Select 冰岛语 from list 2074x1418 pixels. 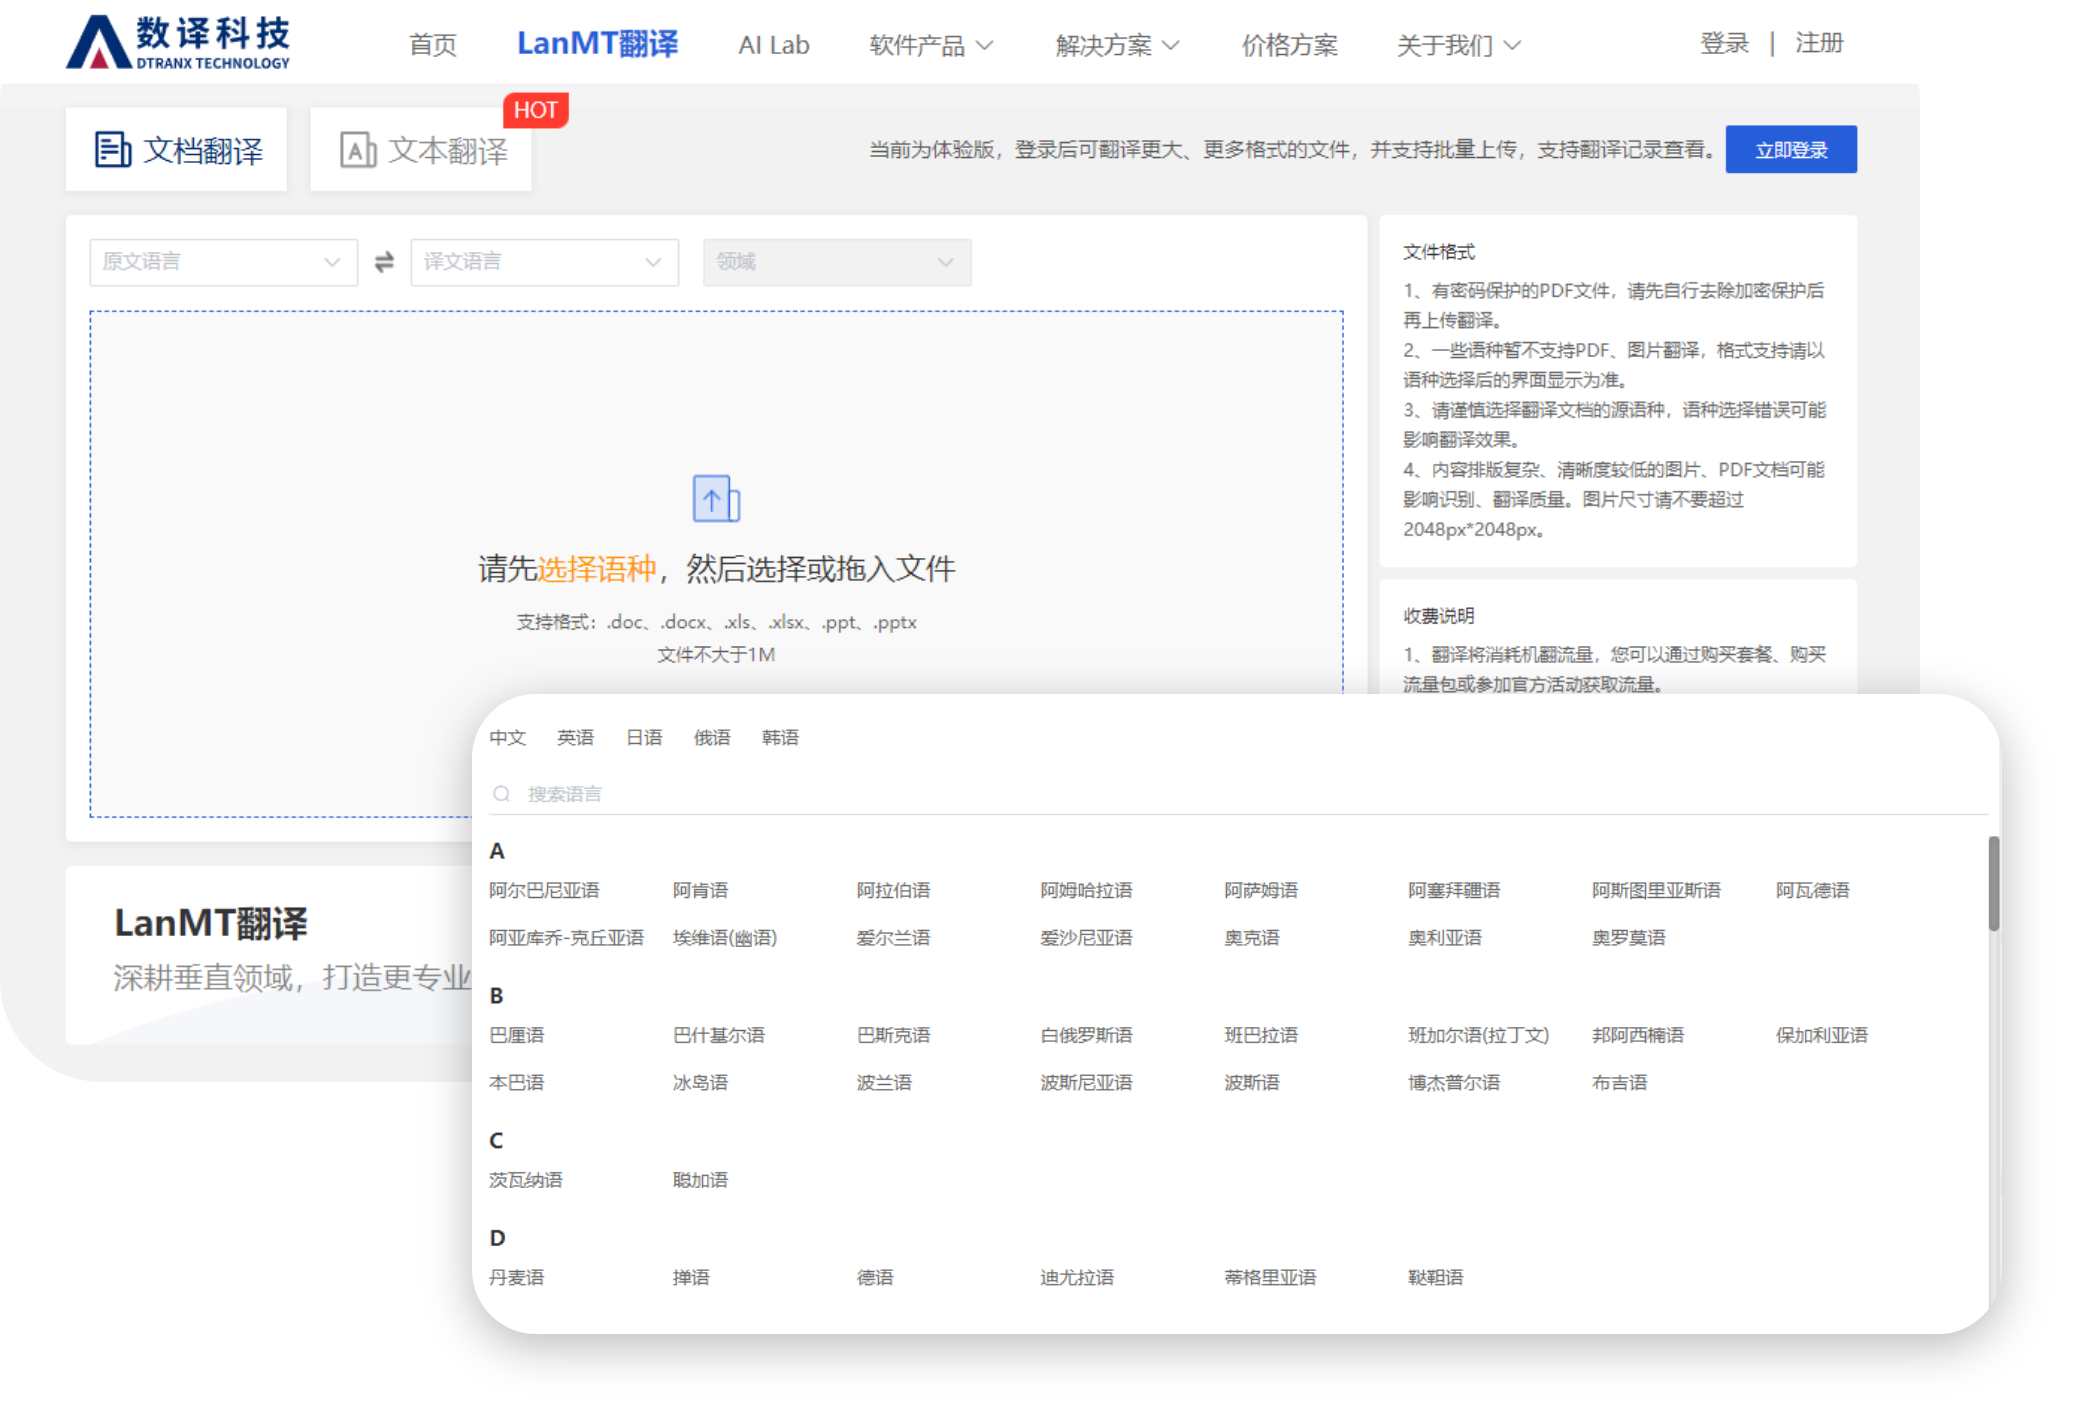(x=700, y=1082)
